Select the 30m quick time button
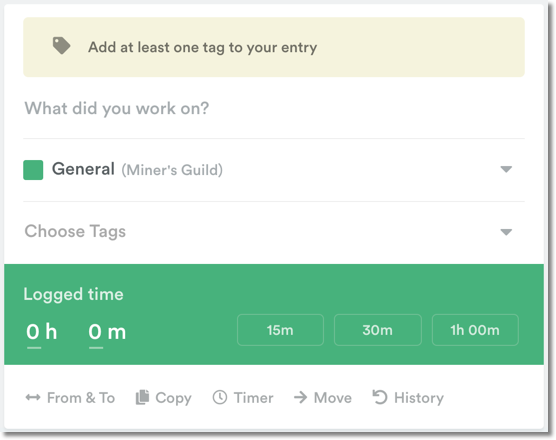Image resolution: width=556 pixels, height=440 pixels. (x=378, y=330)
